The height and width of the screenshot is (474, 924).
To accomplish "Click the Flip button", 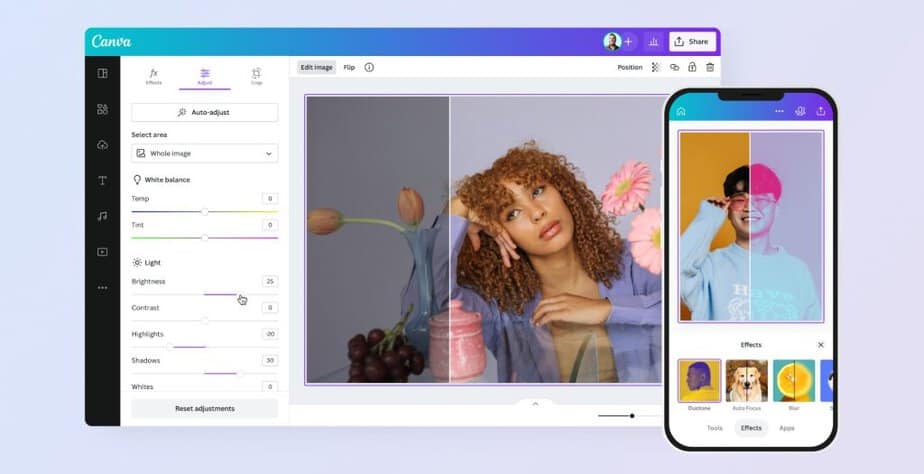I will (349, 67).
